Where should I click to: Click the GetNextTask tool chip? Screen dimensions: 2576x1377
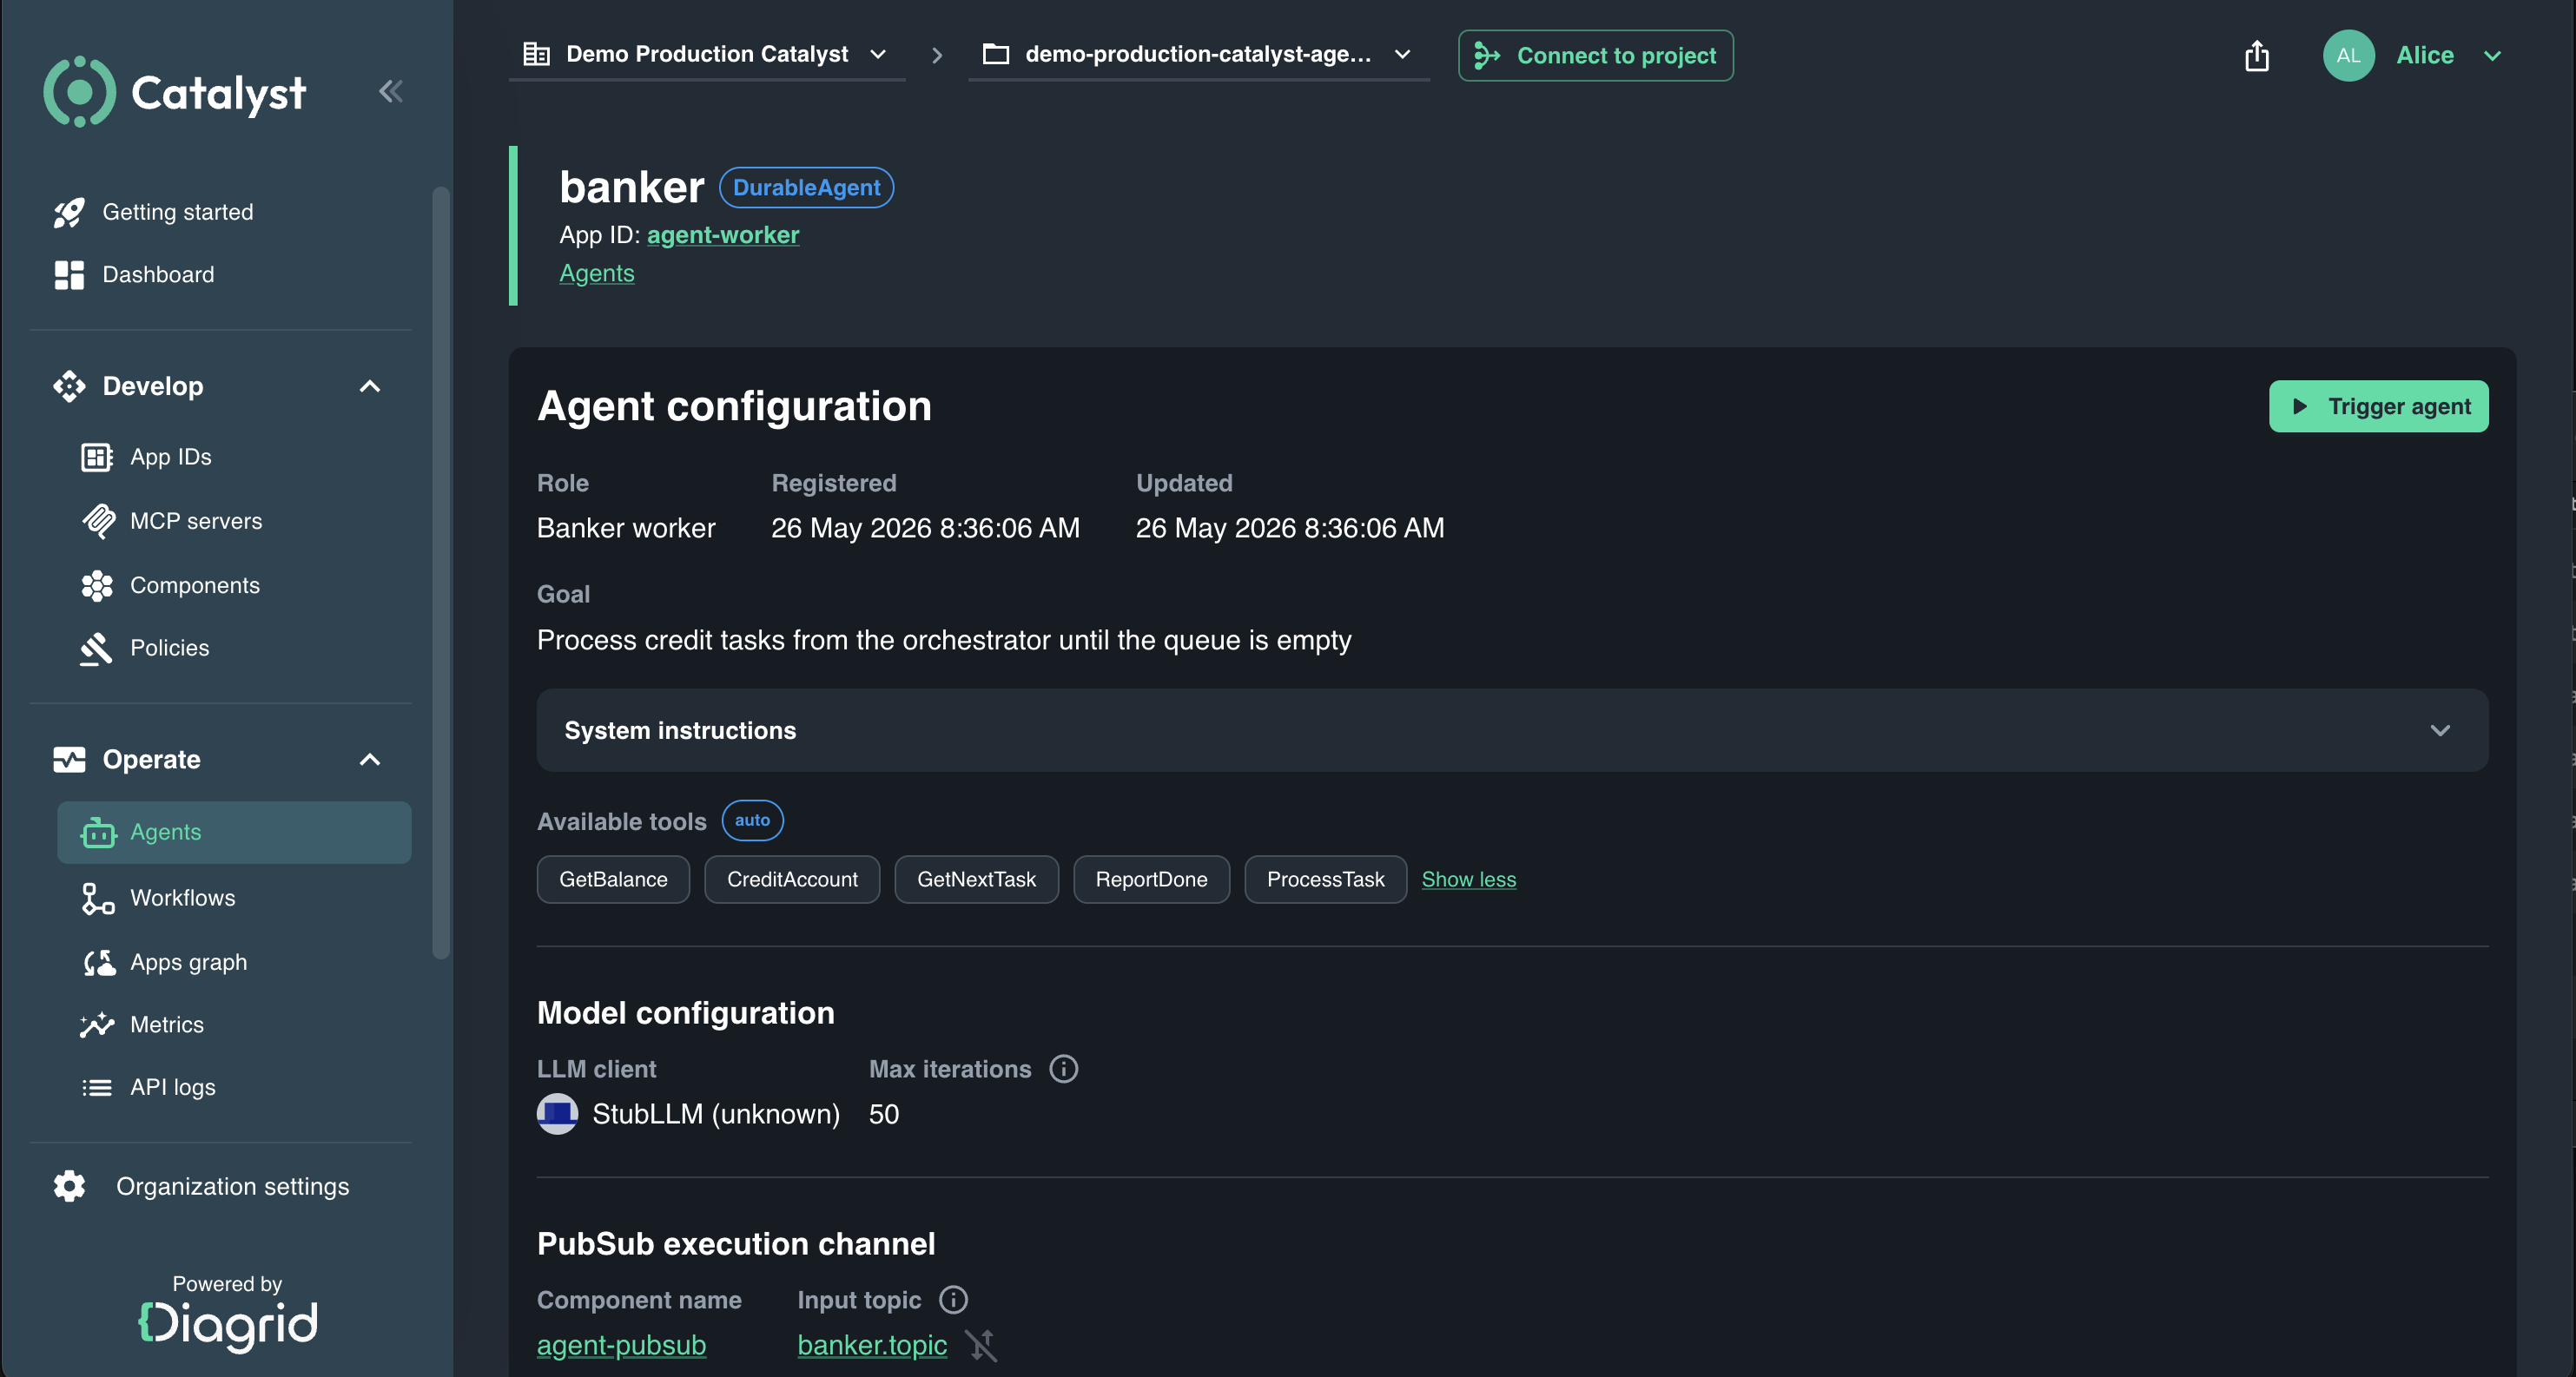point(976,879)
